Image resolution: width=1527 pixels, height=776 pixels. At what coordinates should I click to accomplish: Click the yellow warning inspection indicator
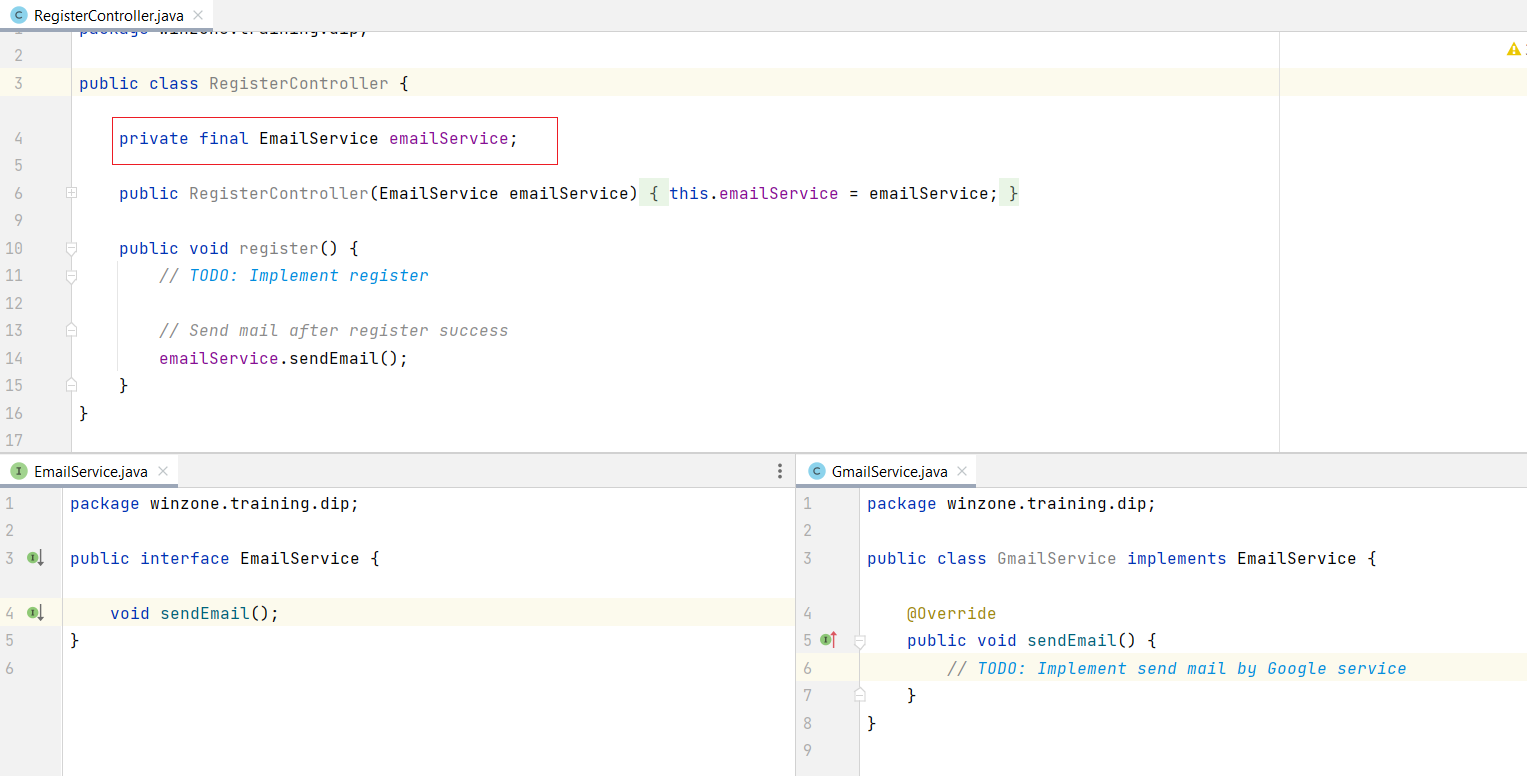1514,49
